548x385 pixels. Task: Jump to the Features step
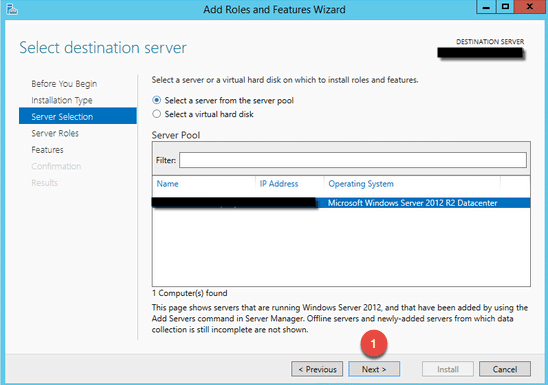coord(48,150)
